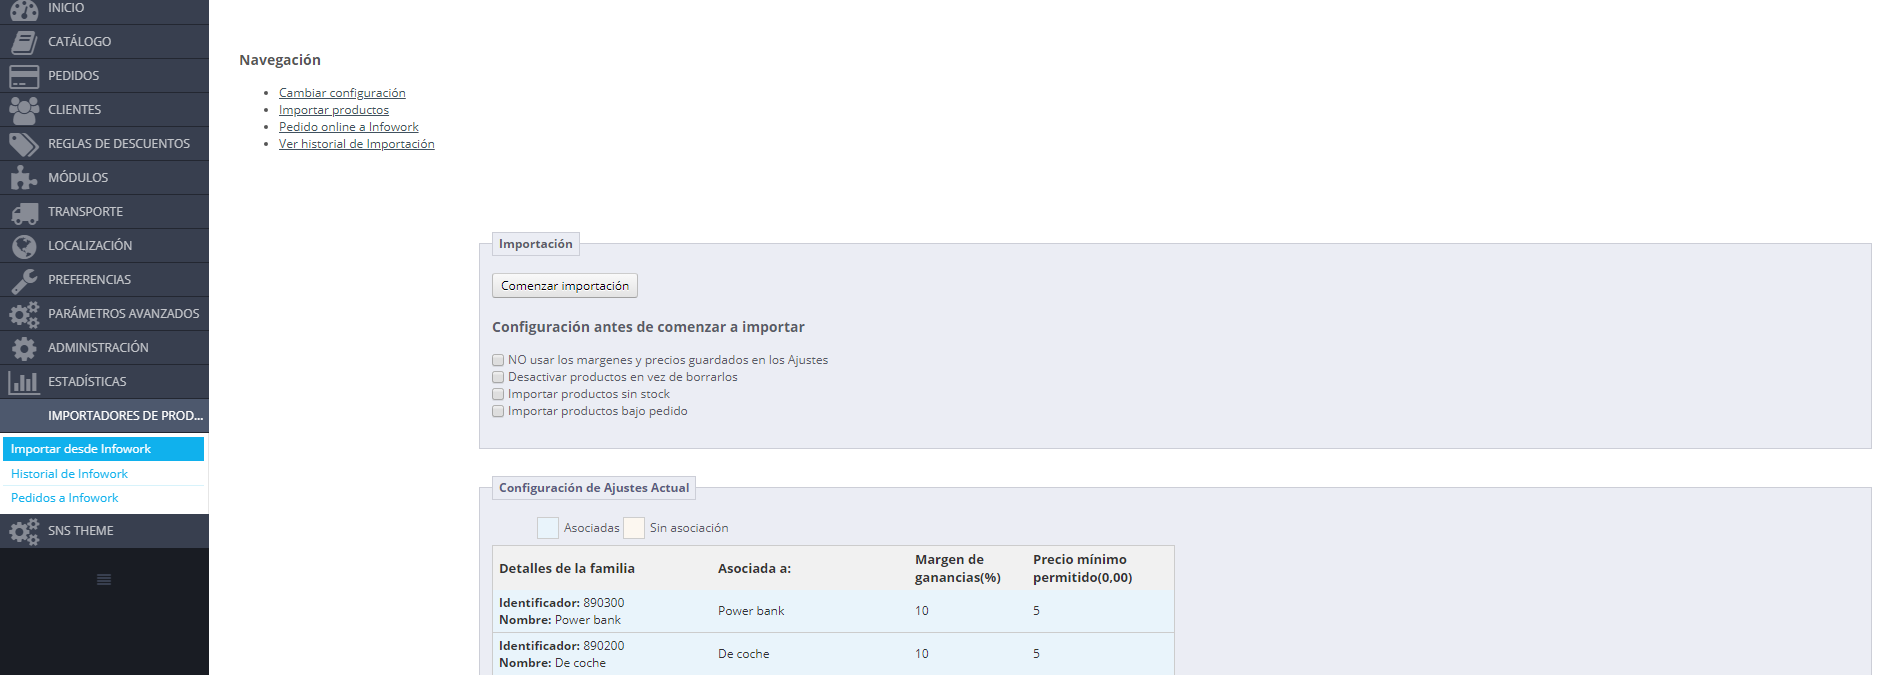Click the Sin asociación legend color box

634,528
